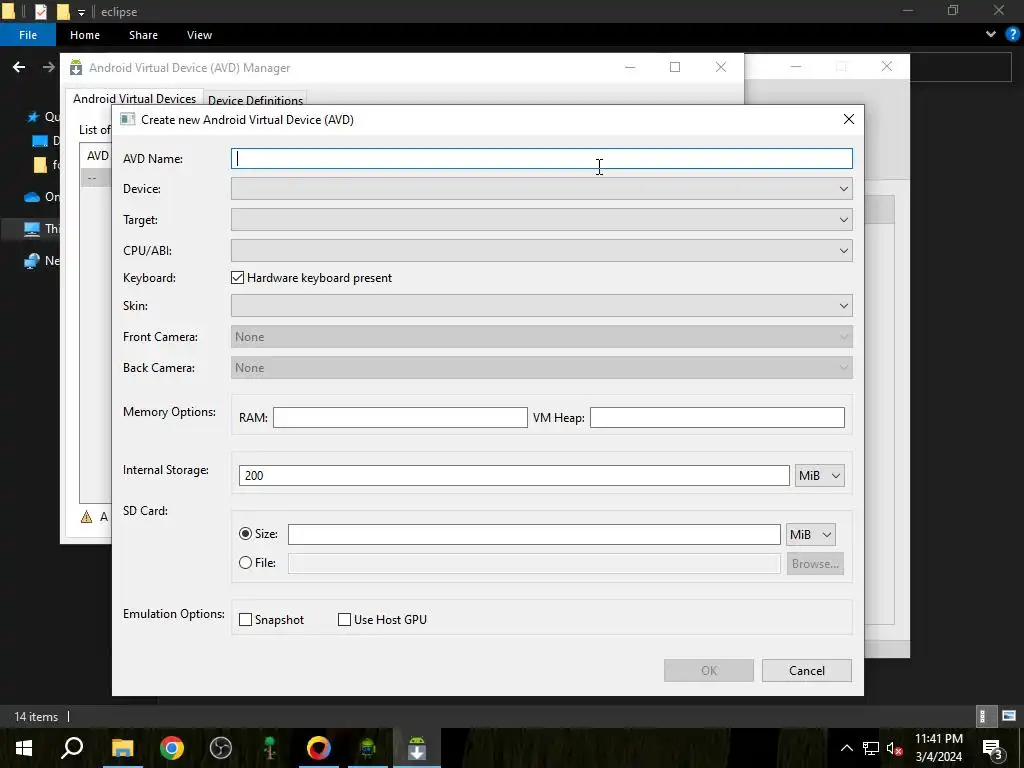1024x768 pixels.
Task: Uncheck Hardware keyboard present checkbox
Action: [x=238, y=278]
